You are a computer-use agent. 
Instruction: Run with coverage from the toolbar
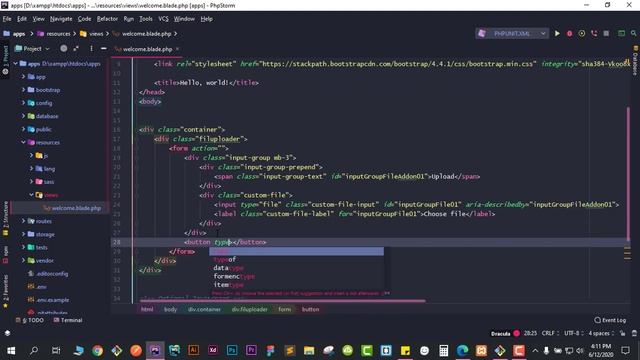tap(582, 33)
